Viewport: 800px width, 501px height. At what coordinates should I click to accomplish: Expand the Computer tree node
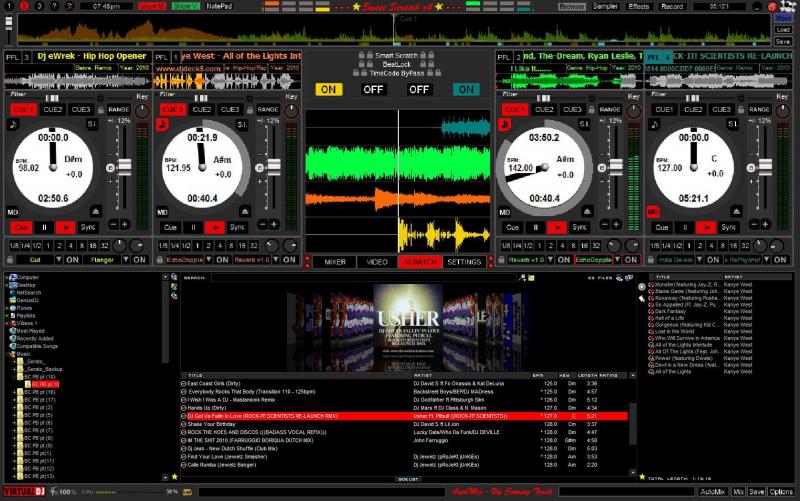click(x=7, y=278)
